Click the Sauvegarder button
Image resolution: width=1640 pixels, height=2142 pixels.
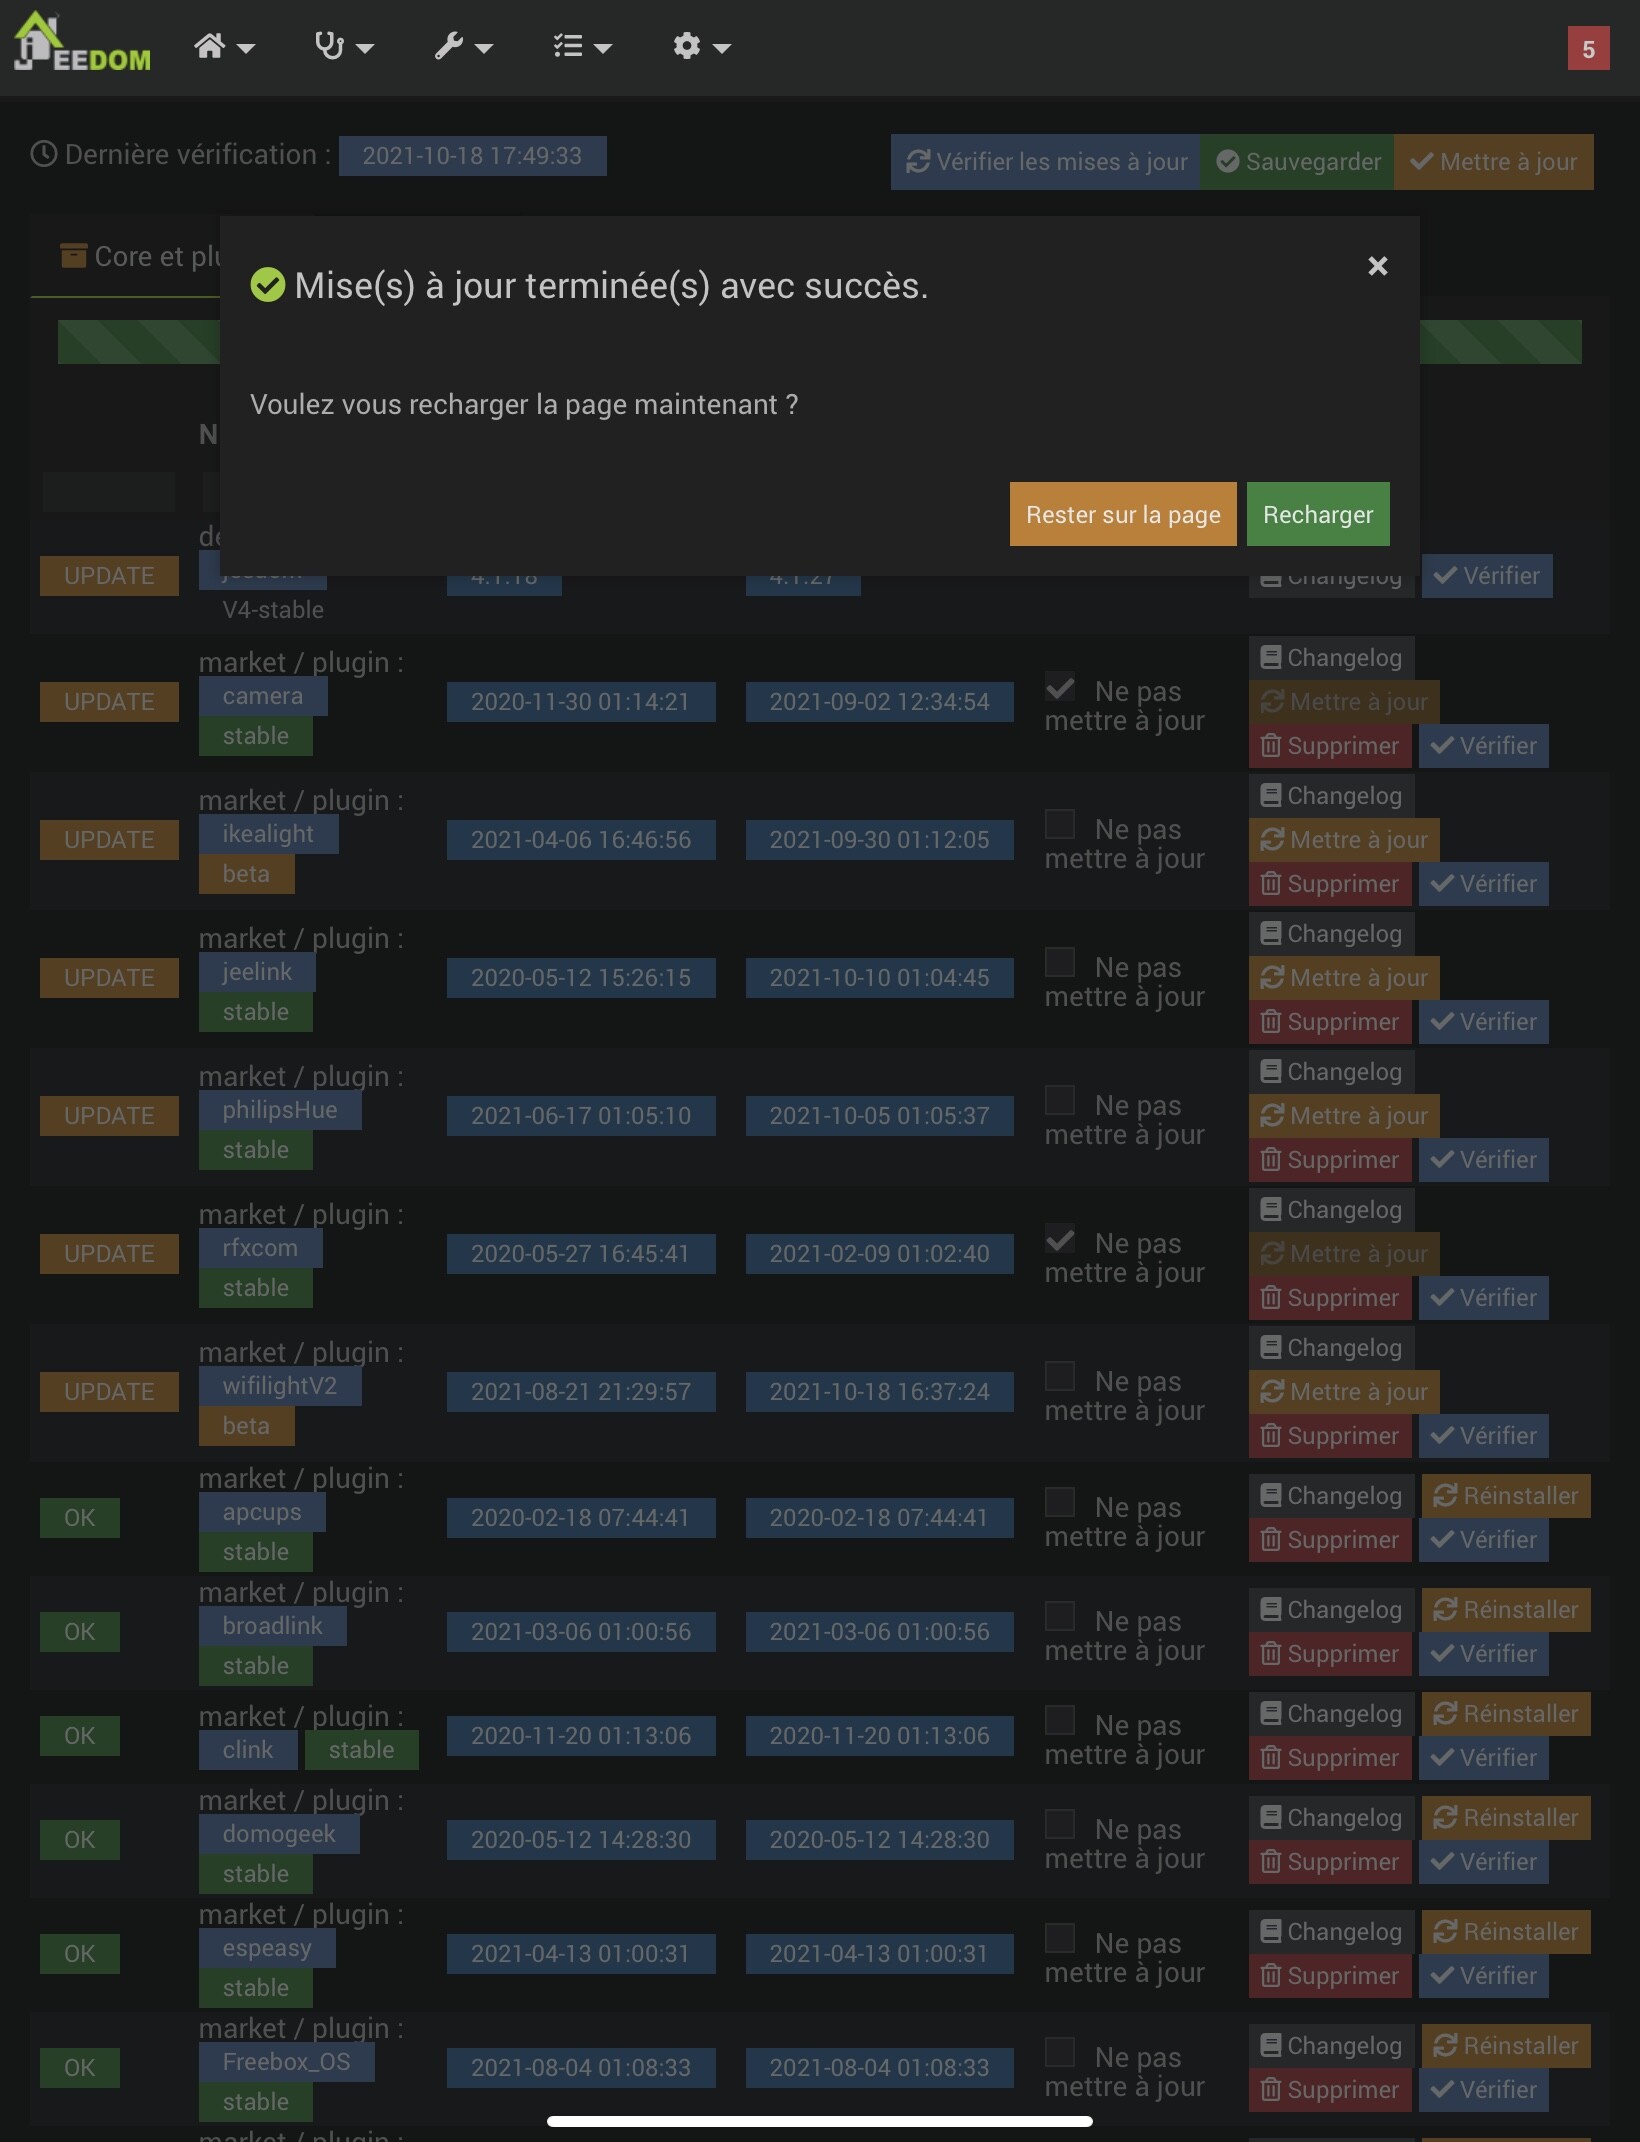1298,162
